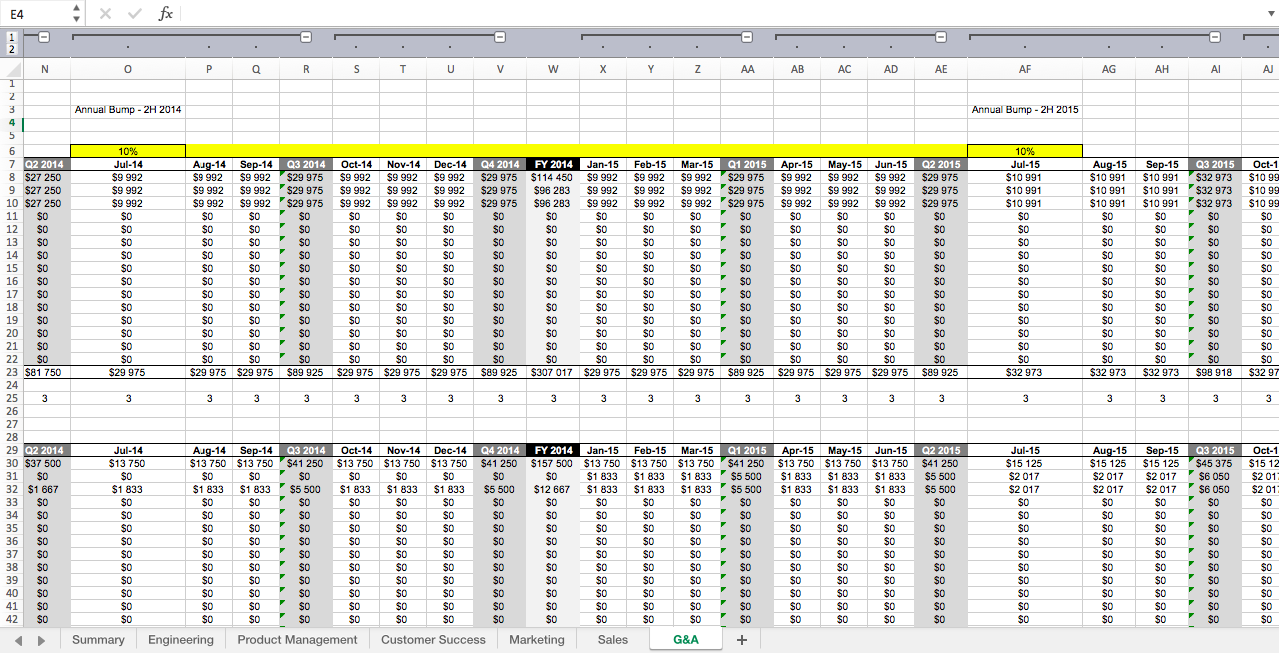Click the 'FY 2014' header in row 7

[x=553, y=164]
